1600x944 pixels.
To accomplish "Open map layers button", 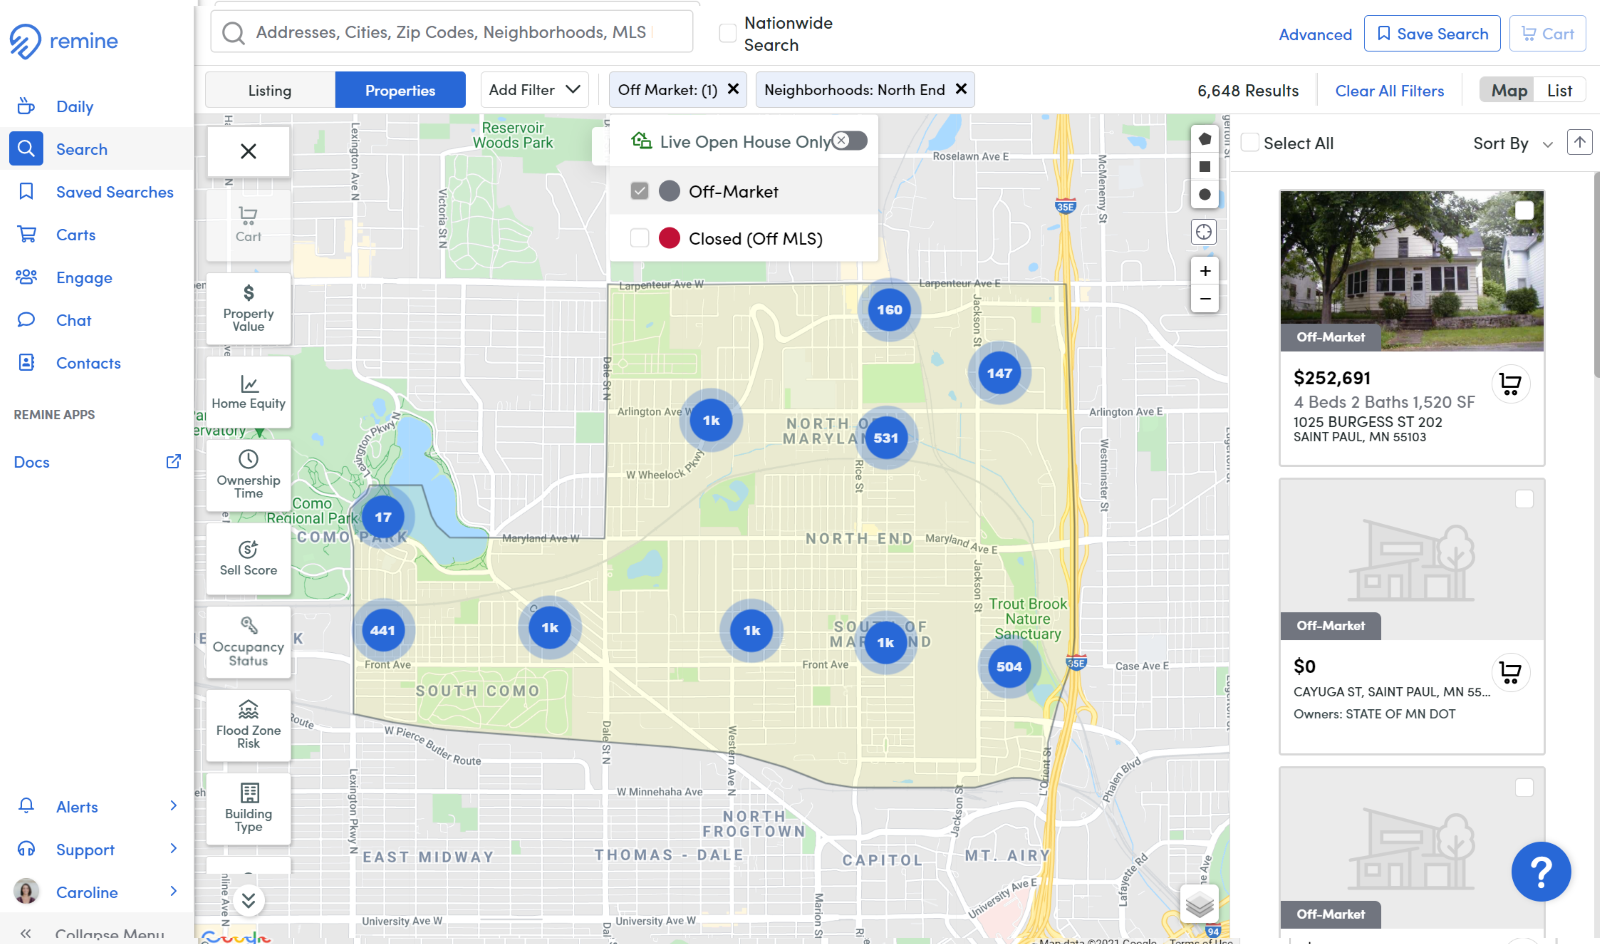I will (1199, 905).
